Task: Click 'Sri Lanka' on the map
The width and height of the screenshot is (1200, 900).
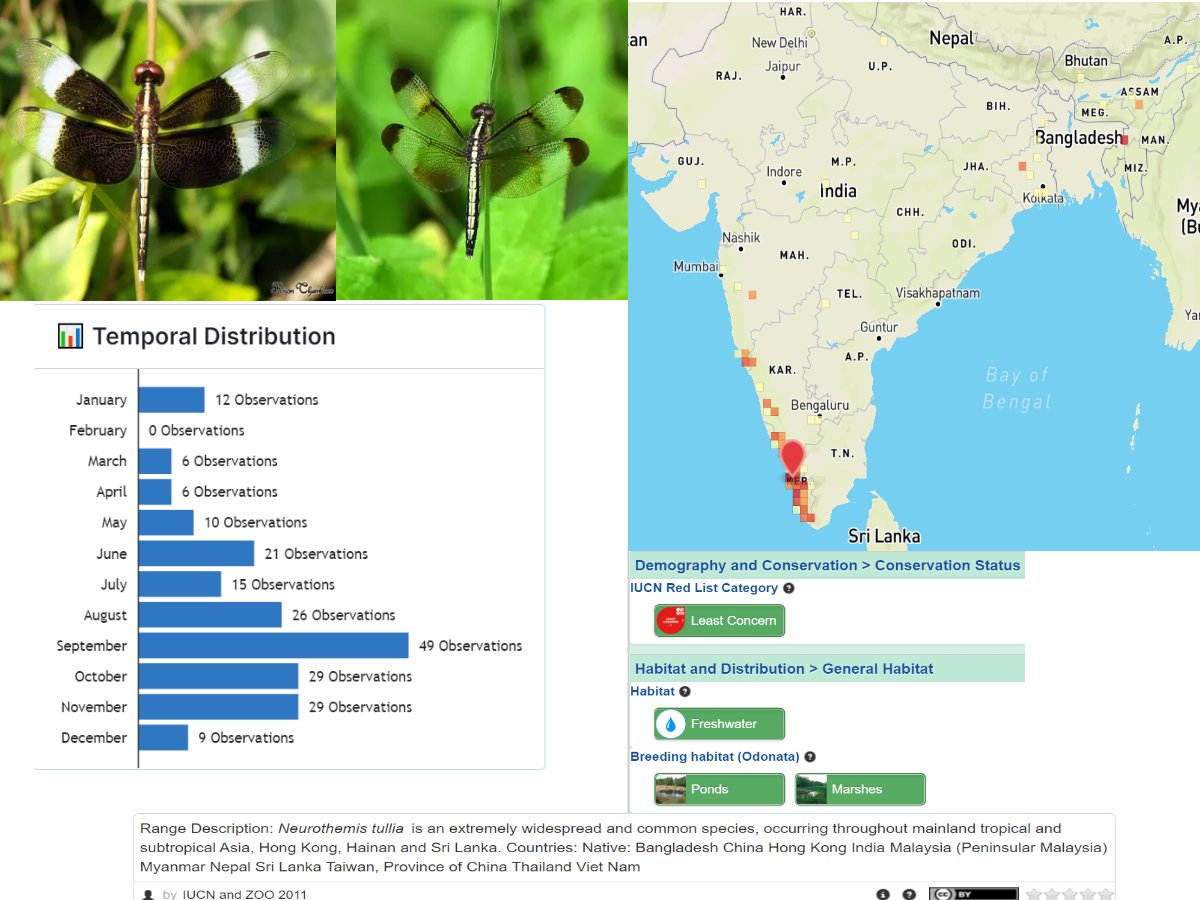Action: click(x=884, y=535)
